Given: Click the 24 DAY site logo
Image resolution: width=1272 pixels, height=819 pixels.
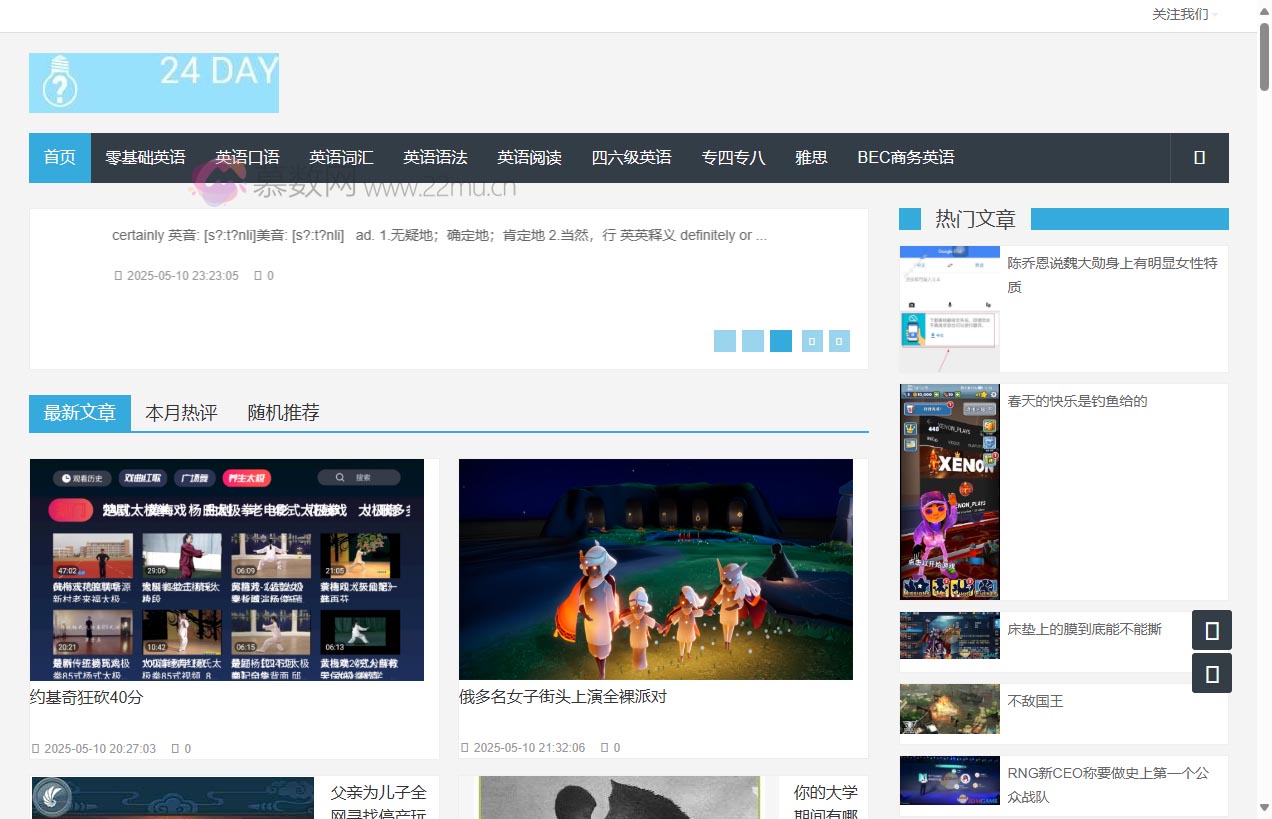Looking at the screenshot, I should point(154,83).
